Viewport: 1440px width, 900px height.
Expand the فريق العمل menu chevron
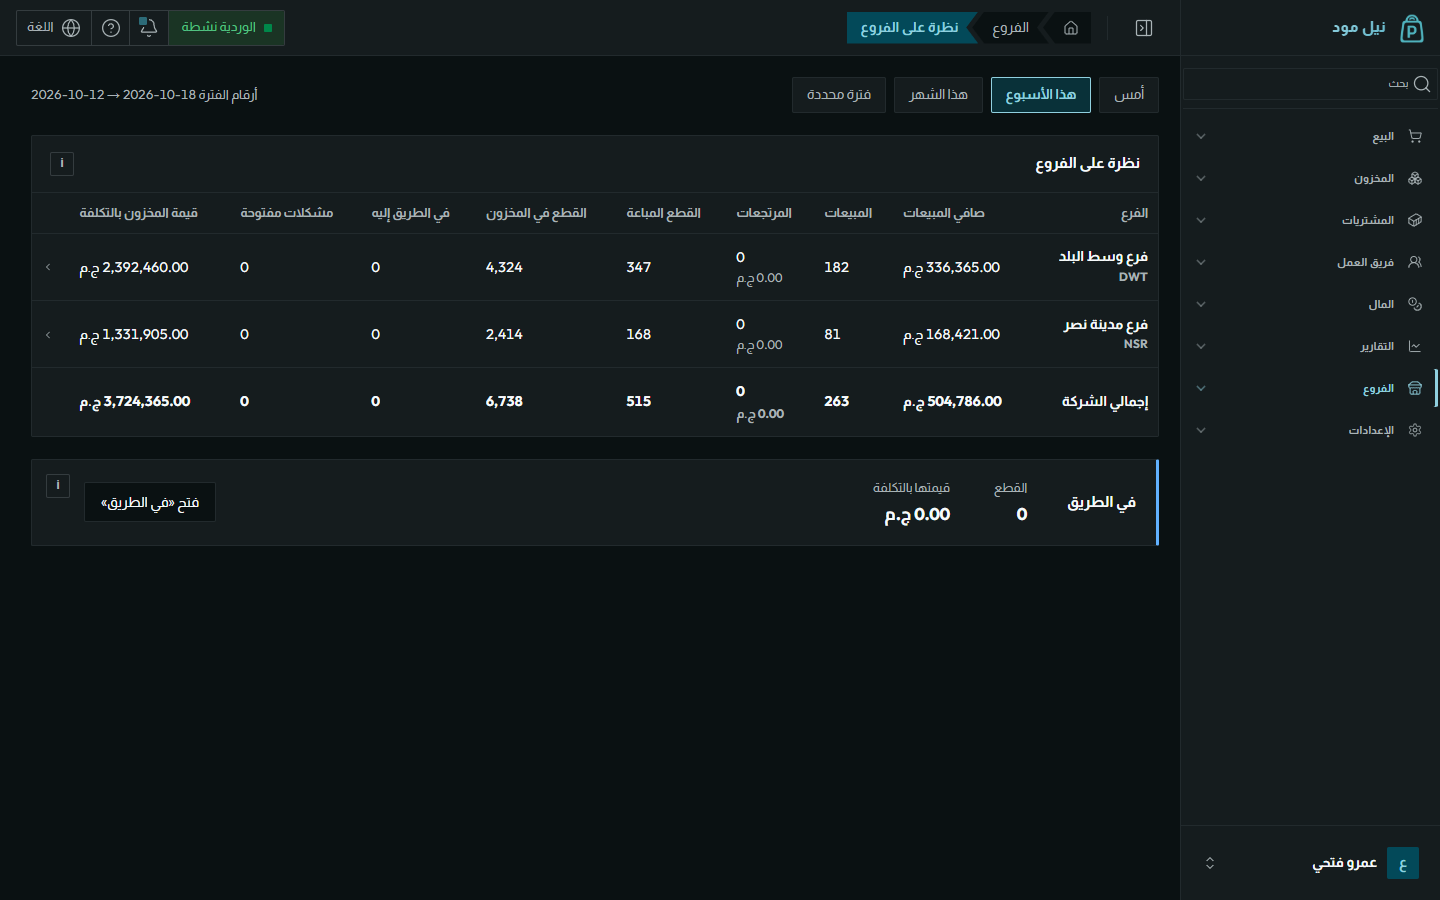tap(1201, 262)
